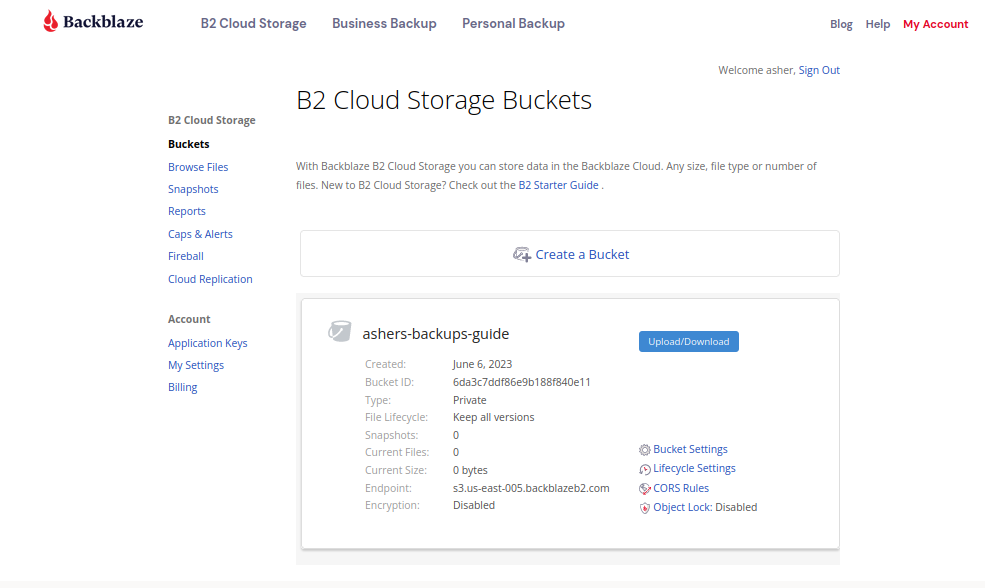Click the Backblaze flame logo
This screenshot has height=588, width=985.
pos(50,21)
